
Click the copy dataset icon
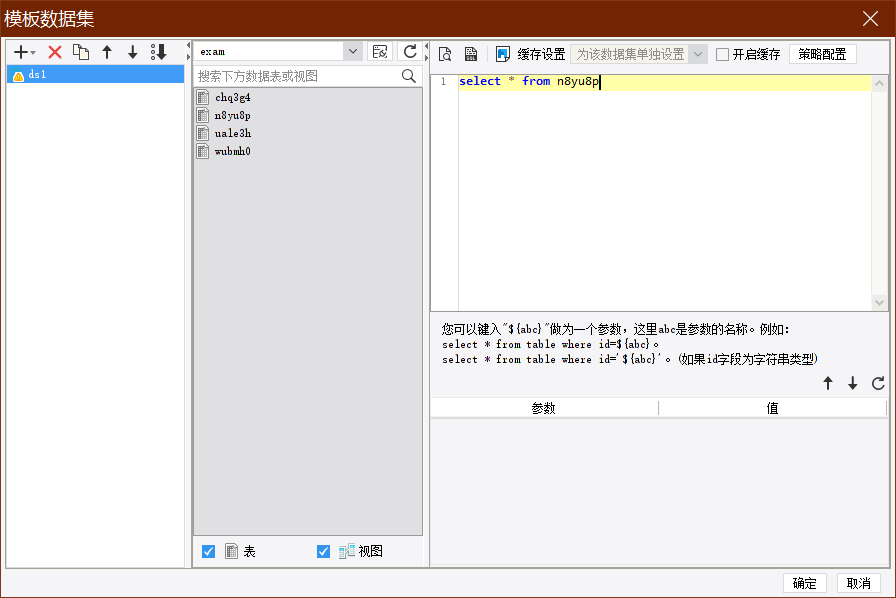point(81,52)
